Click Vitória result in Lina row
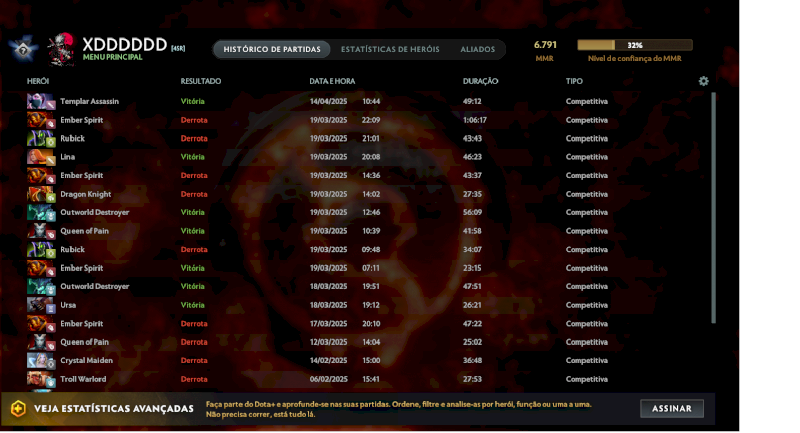 [x=192, y=157]
